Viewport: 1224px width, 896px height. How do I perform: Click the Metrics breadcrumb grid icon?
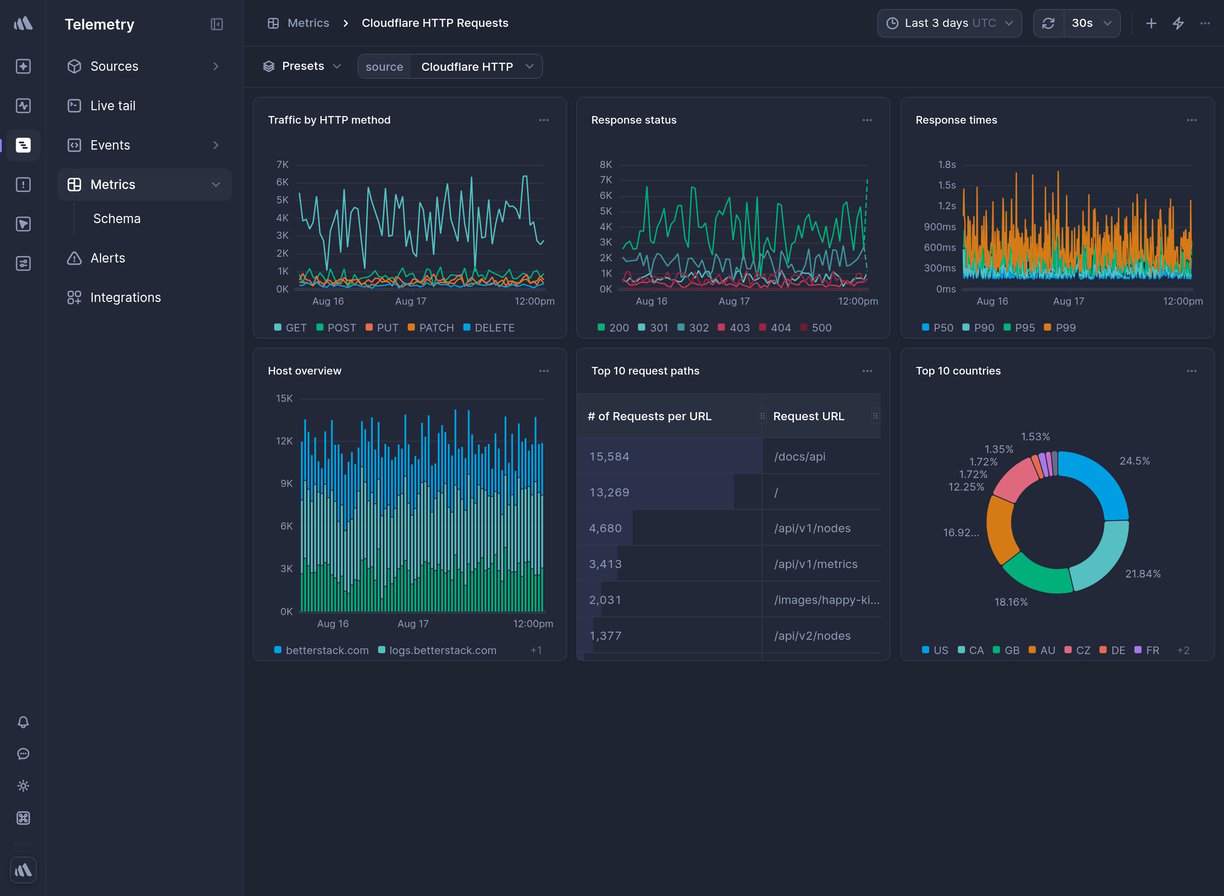[x=273, y=23]
